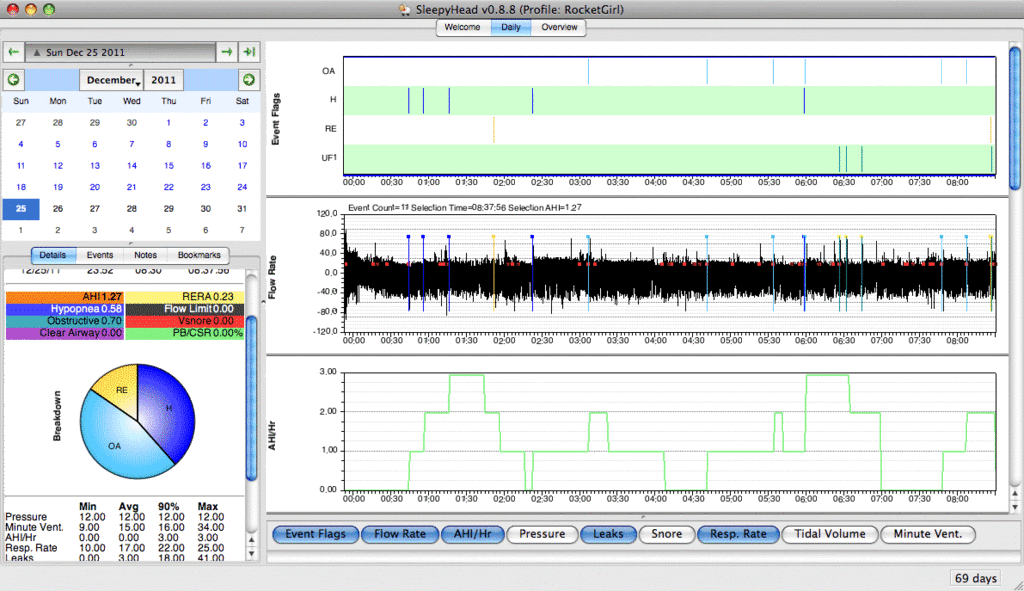Click the yellow RERA 0.23 color bar

[x=185, y=296]
